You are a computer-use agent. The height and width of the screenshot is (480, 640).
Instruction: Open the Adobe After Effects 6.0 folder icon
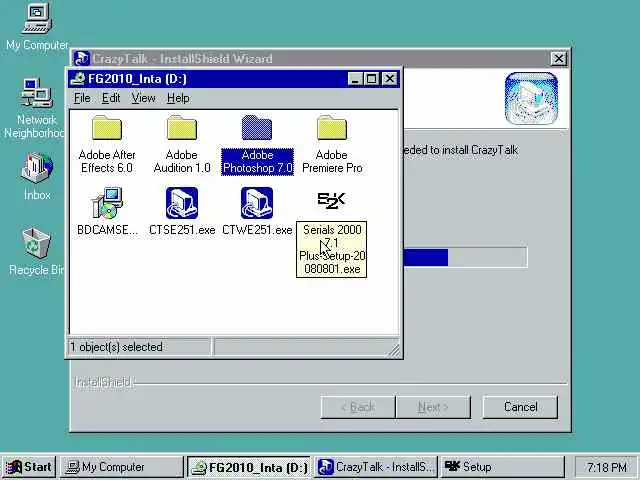107,127
